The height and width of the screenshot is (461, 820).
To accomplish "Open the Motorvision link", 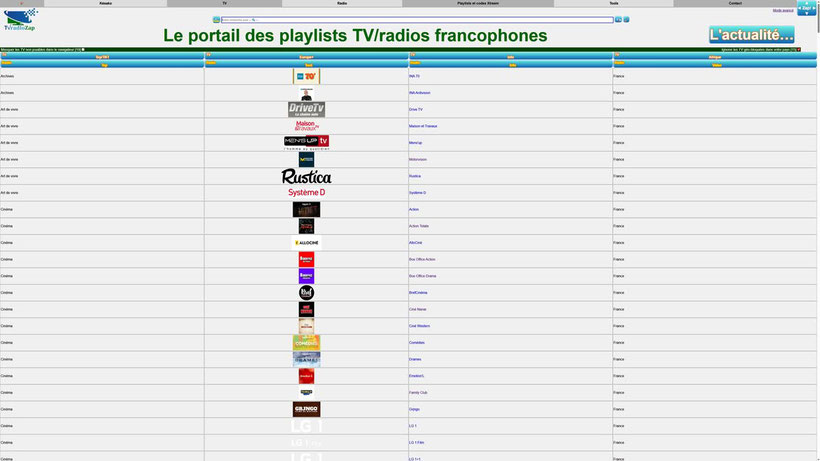I will [x=418, y=159].
